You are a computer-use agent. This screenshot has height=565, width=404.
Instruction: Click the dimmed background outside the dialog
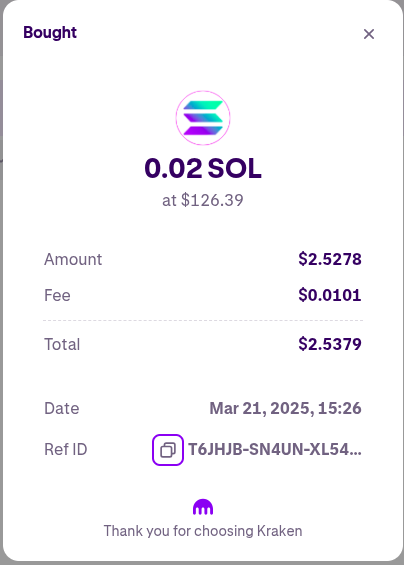pyautogui.click(x=1, y=252)
